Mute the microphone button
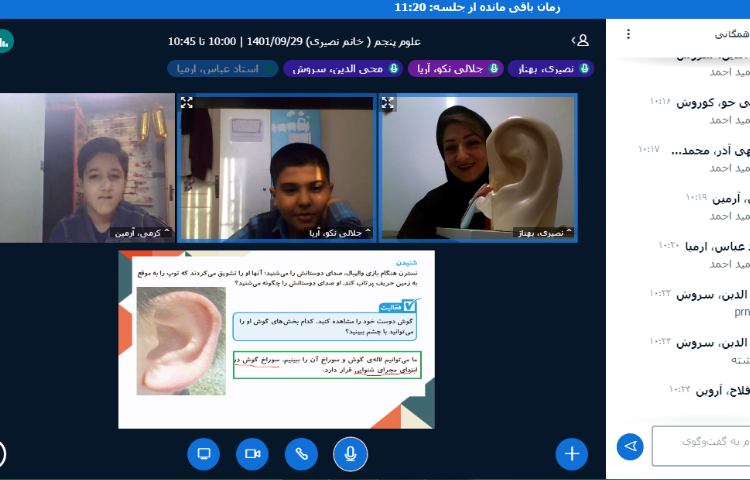The width and height of the screenshot is (750, 480). tap(350, 454)
